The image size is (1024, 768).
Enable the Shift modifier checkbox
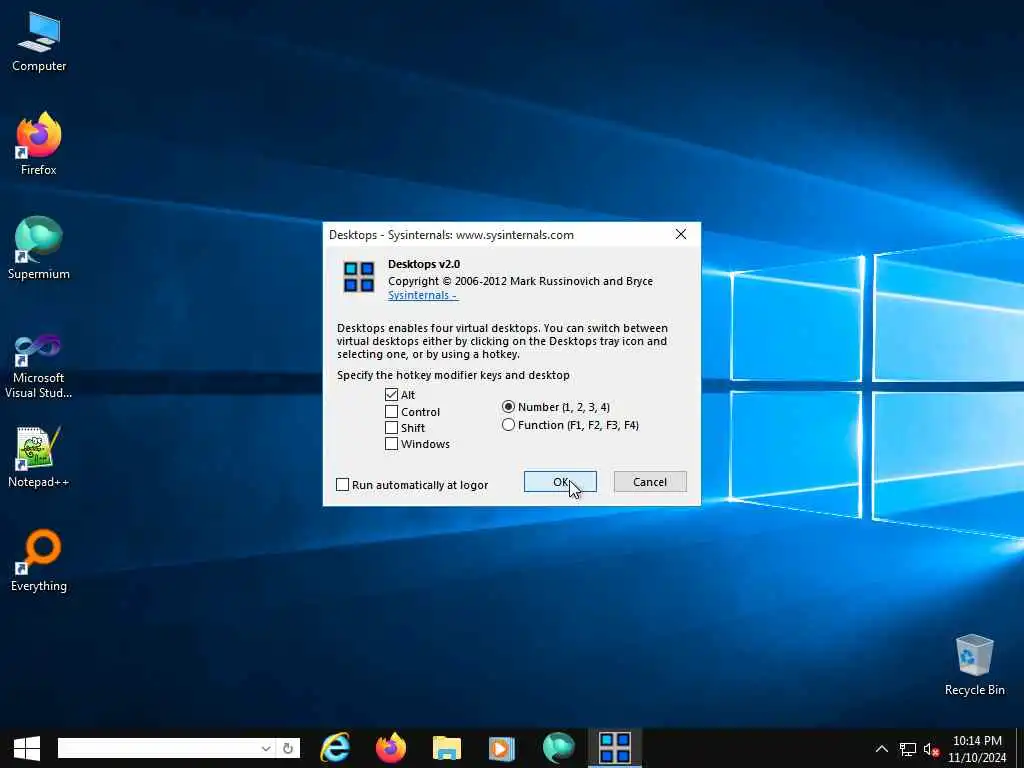pyautogui.click(x=391, y=428)
